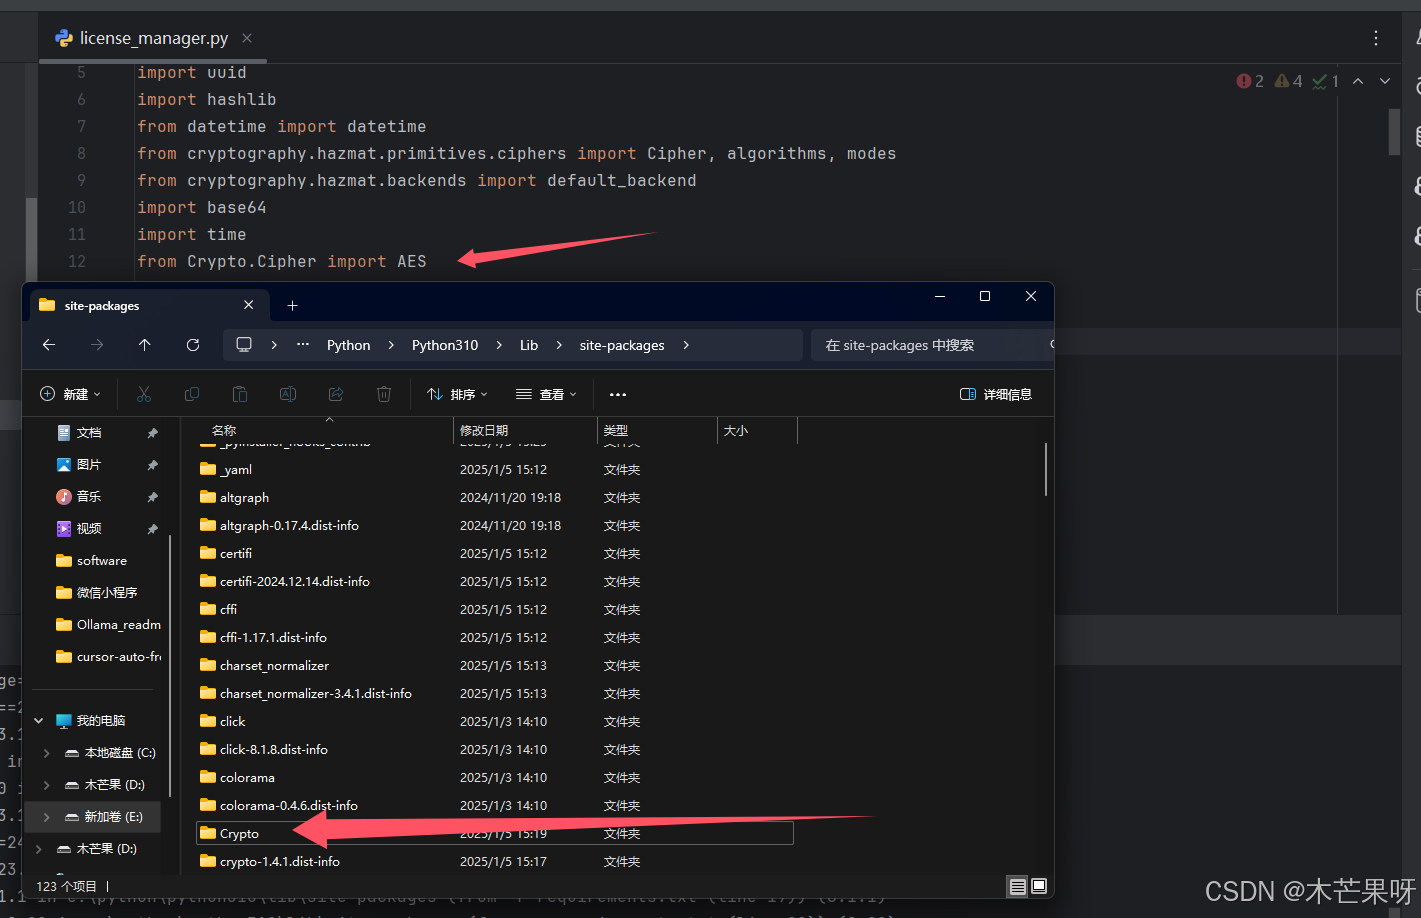Viewport: 1421px width, 918px height.
Task: Open the 查看 view dropdown
Action: pos(546,394)
